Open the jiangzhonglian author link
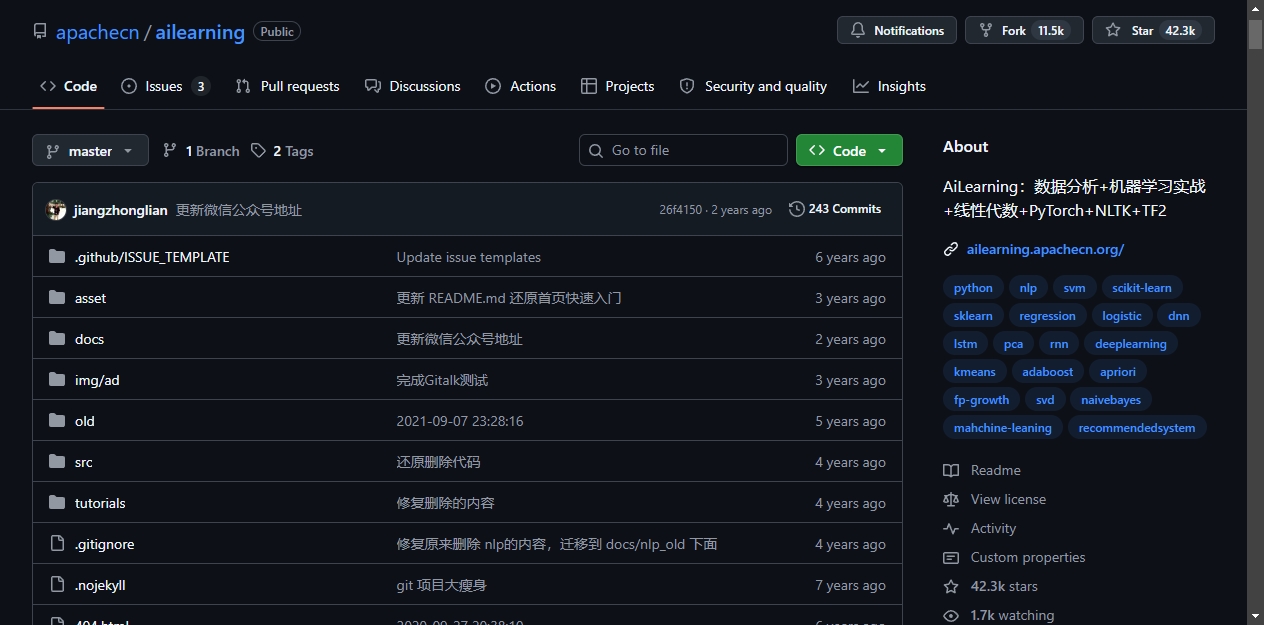This screenshot has height=625, width=1264. 120,210
